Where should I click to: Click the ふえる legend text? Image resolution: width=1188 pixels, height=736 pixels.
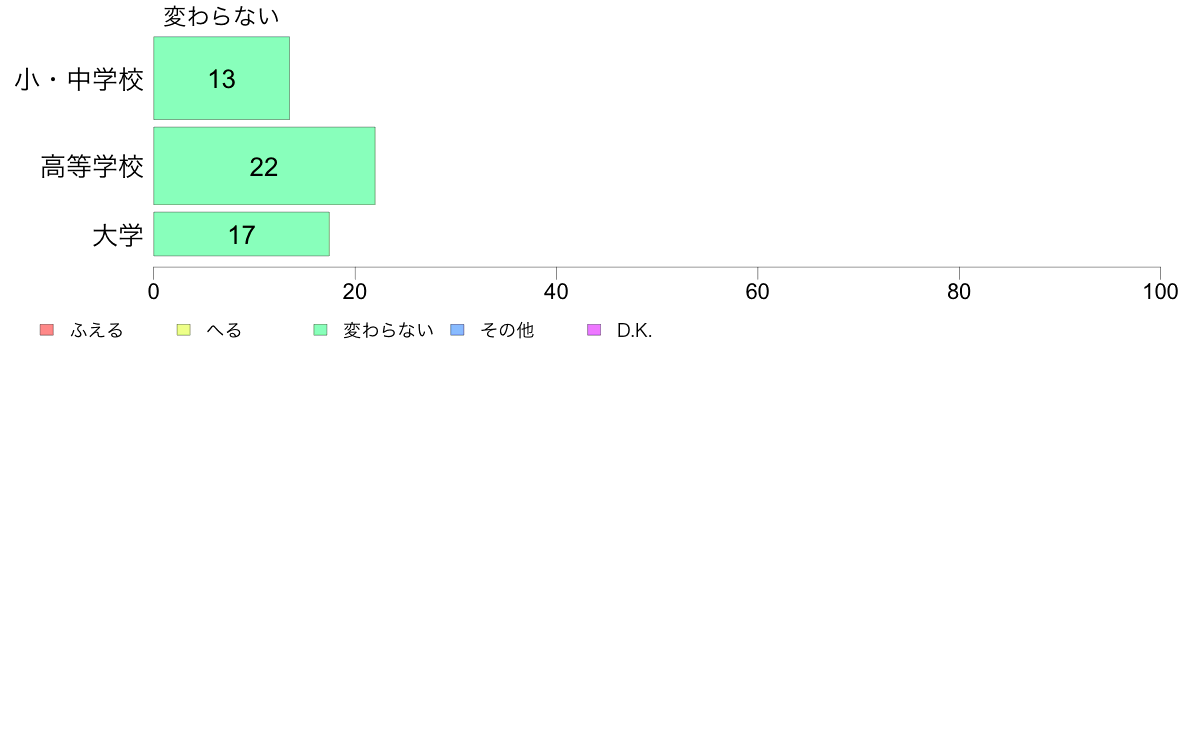click(x=96, y=330)
